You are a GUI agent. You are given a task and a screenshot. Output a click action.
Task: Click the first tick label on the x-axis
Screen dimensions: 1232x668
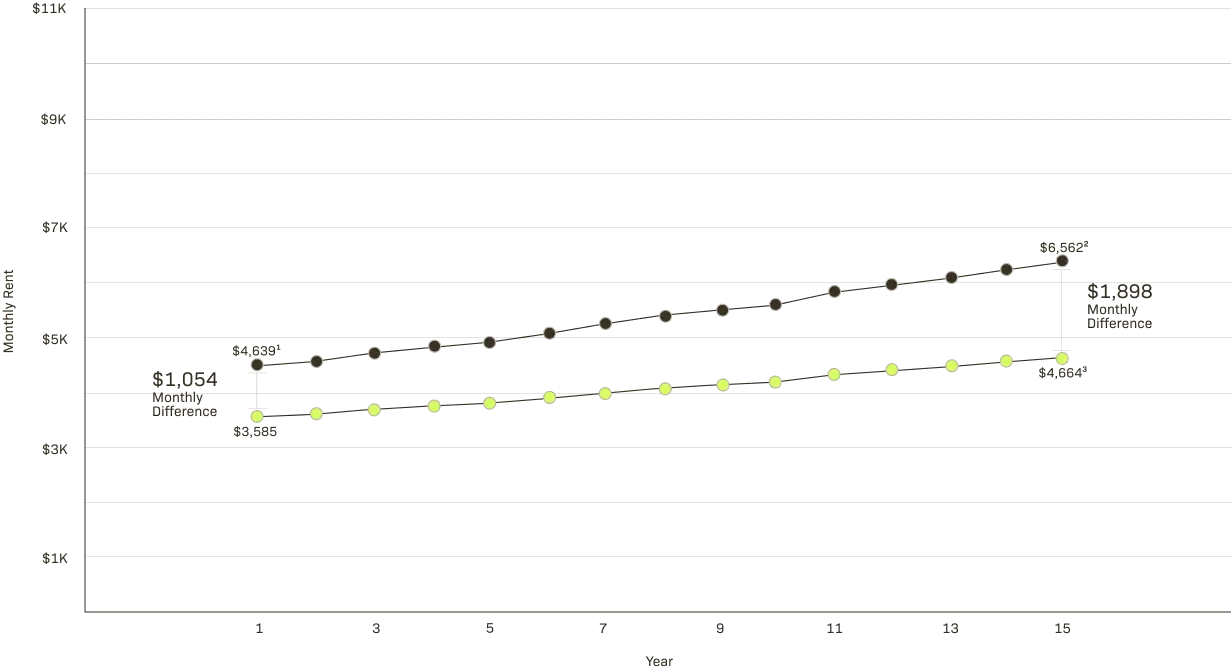click(x=259, y=628)
